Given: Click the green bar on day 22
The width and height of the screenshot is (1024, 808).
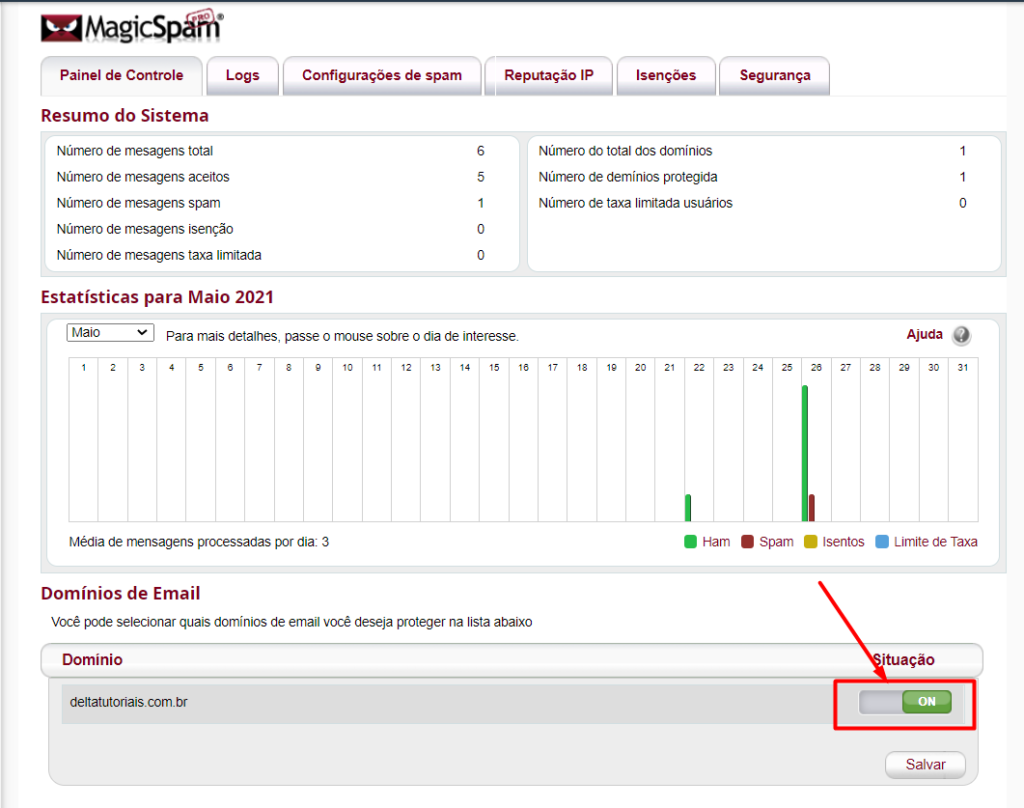Looking at the screenshot, I should point(688,507).
